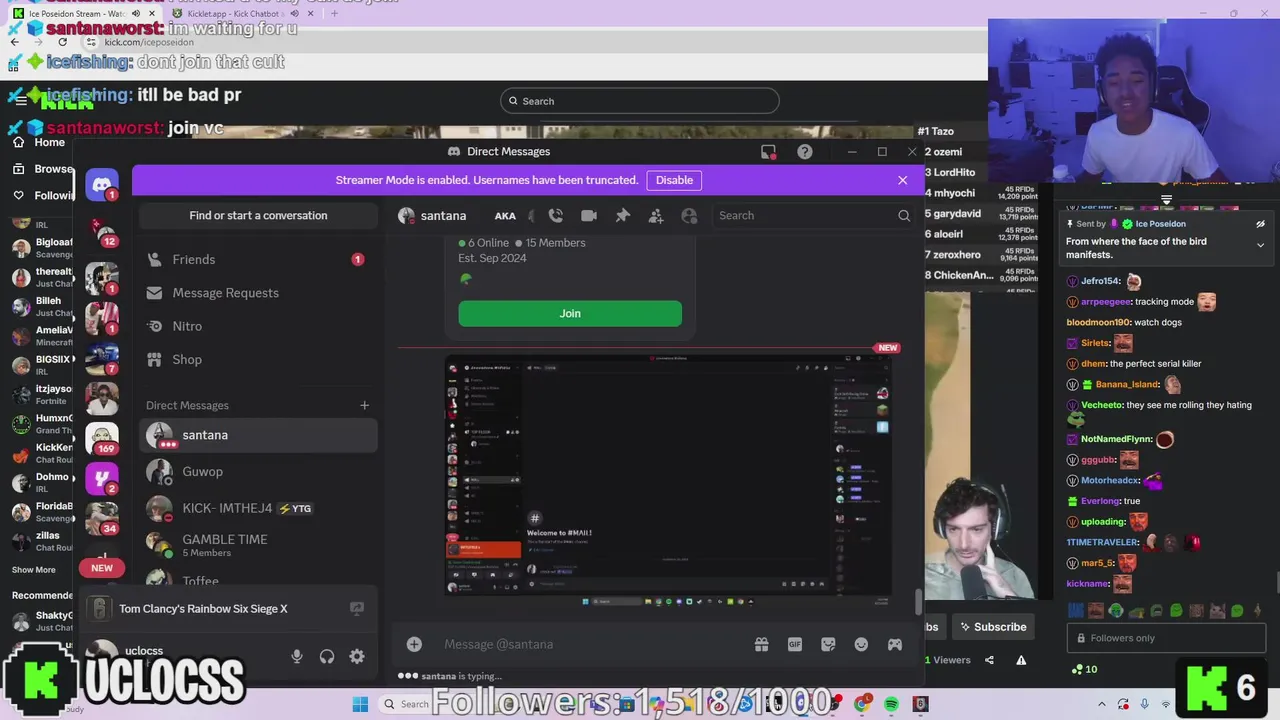Open Kick Browse in sidebar
The height and width of the screenshot is (720, 1280).
coord(44,169)
